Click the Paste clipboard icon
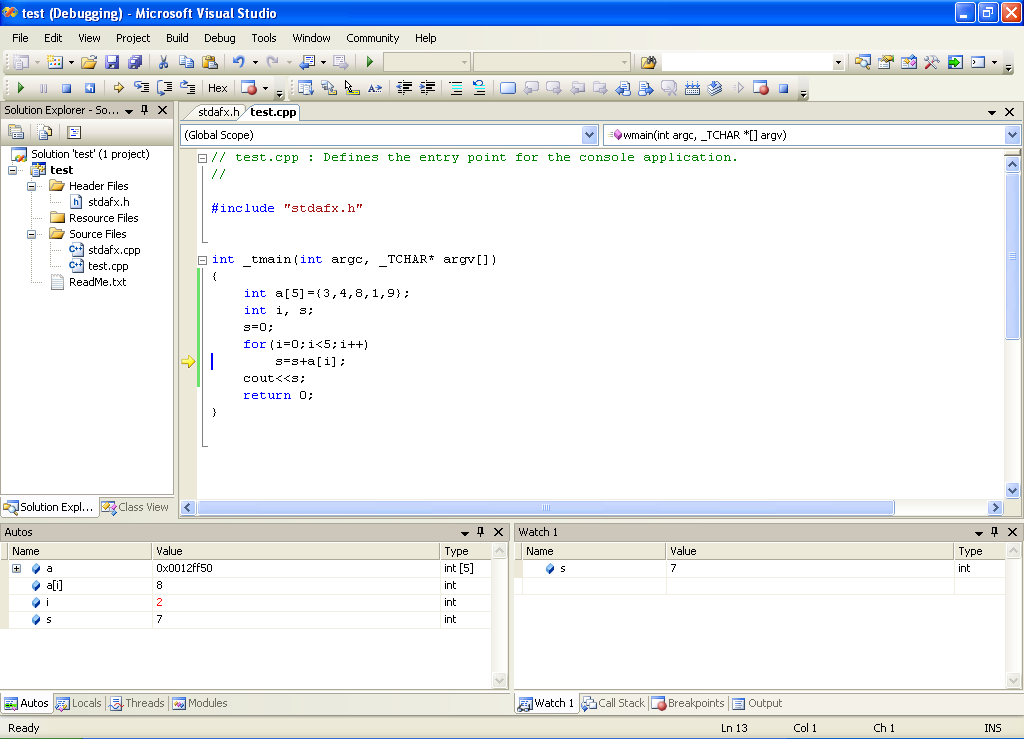The height and width of the screenshot is (739, 1024). pos(209,62)
